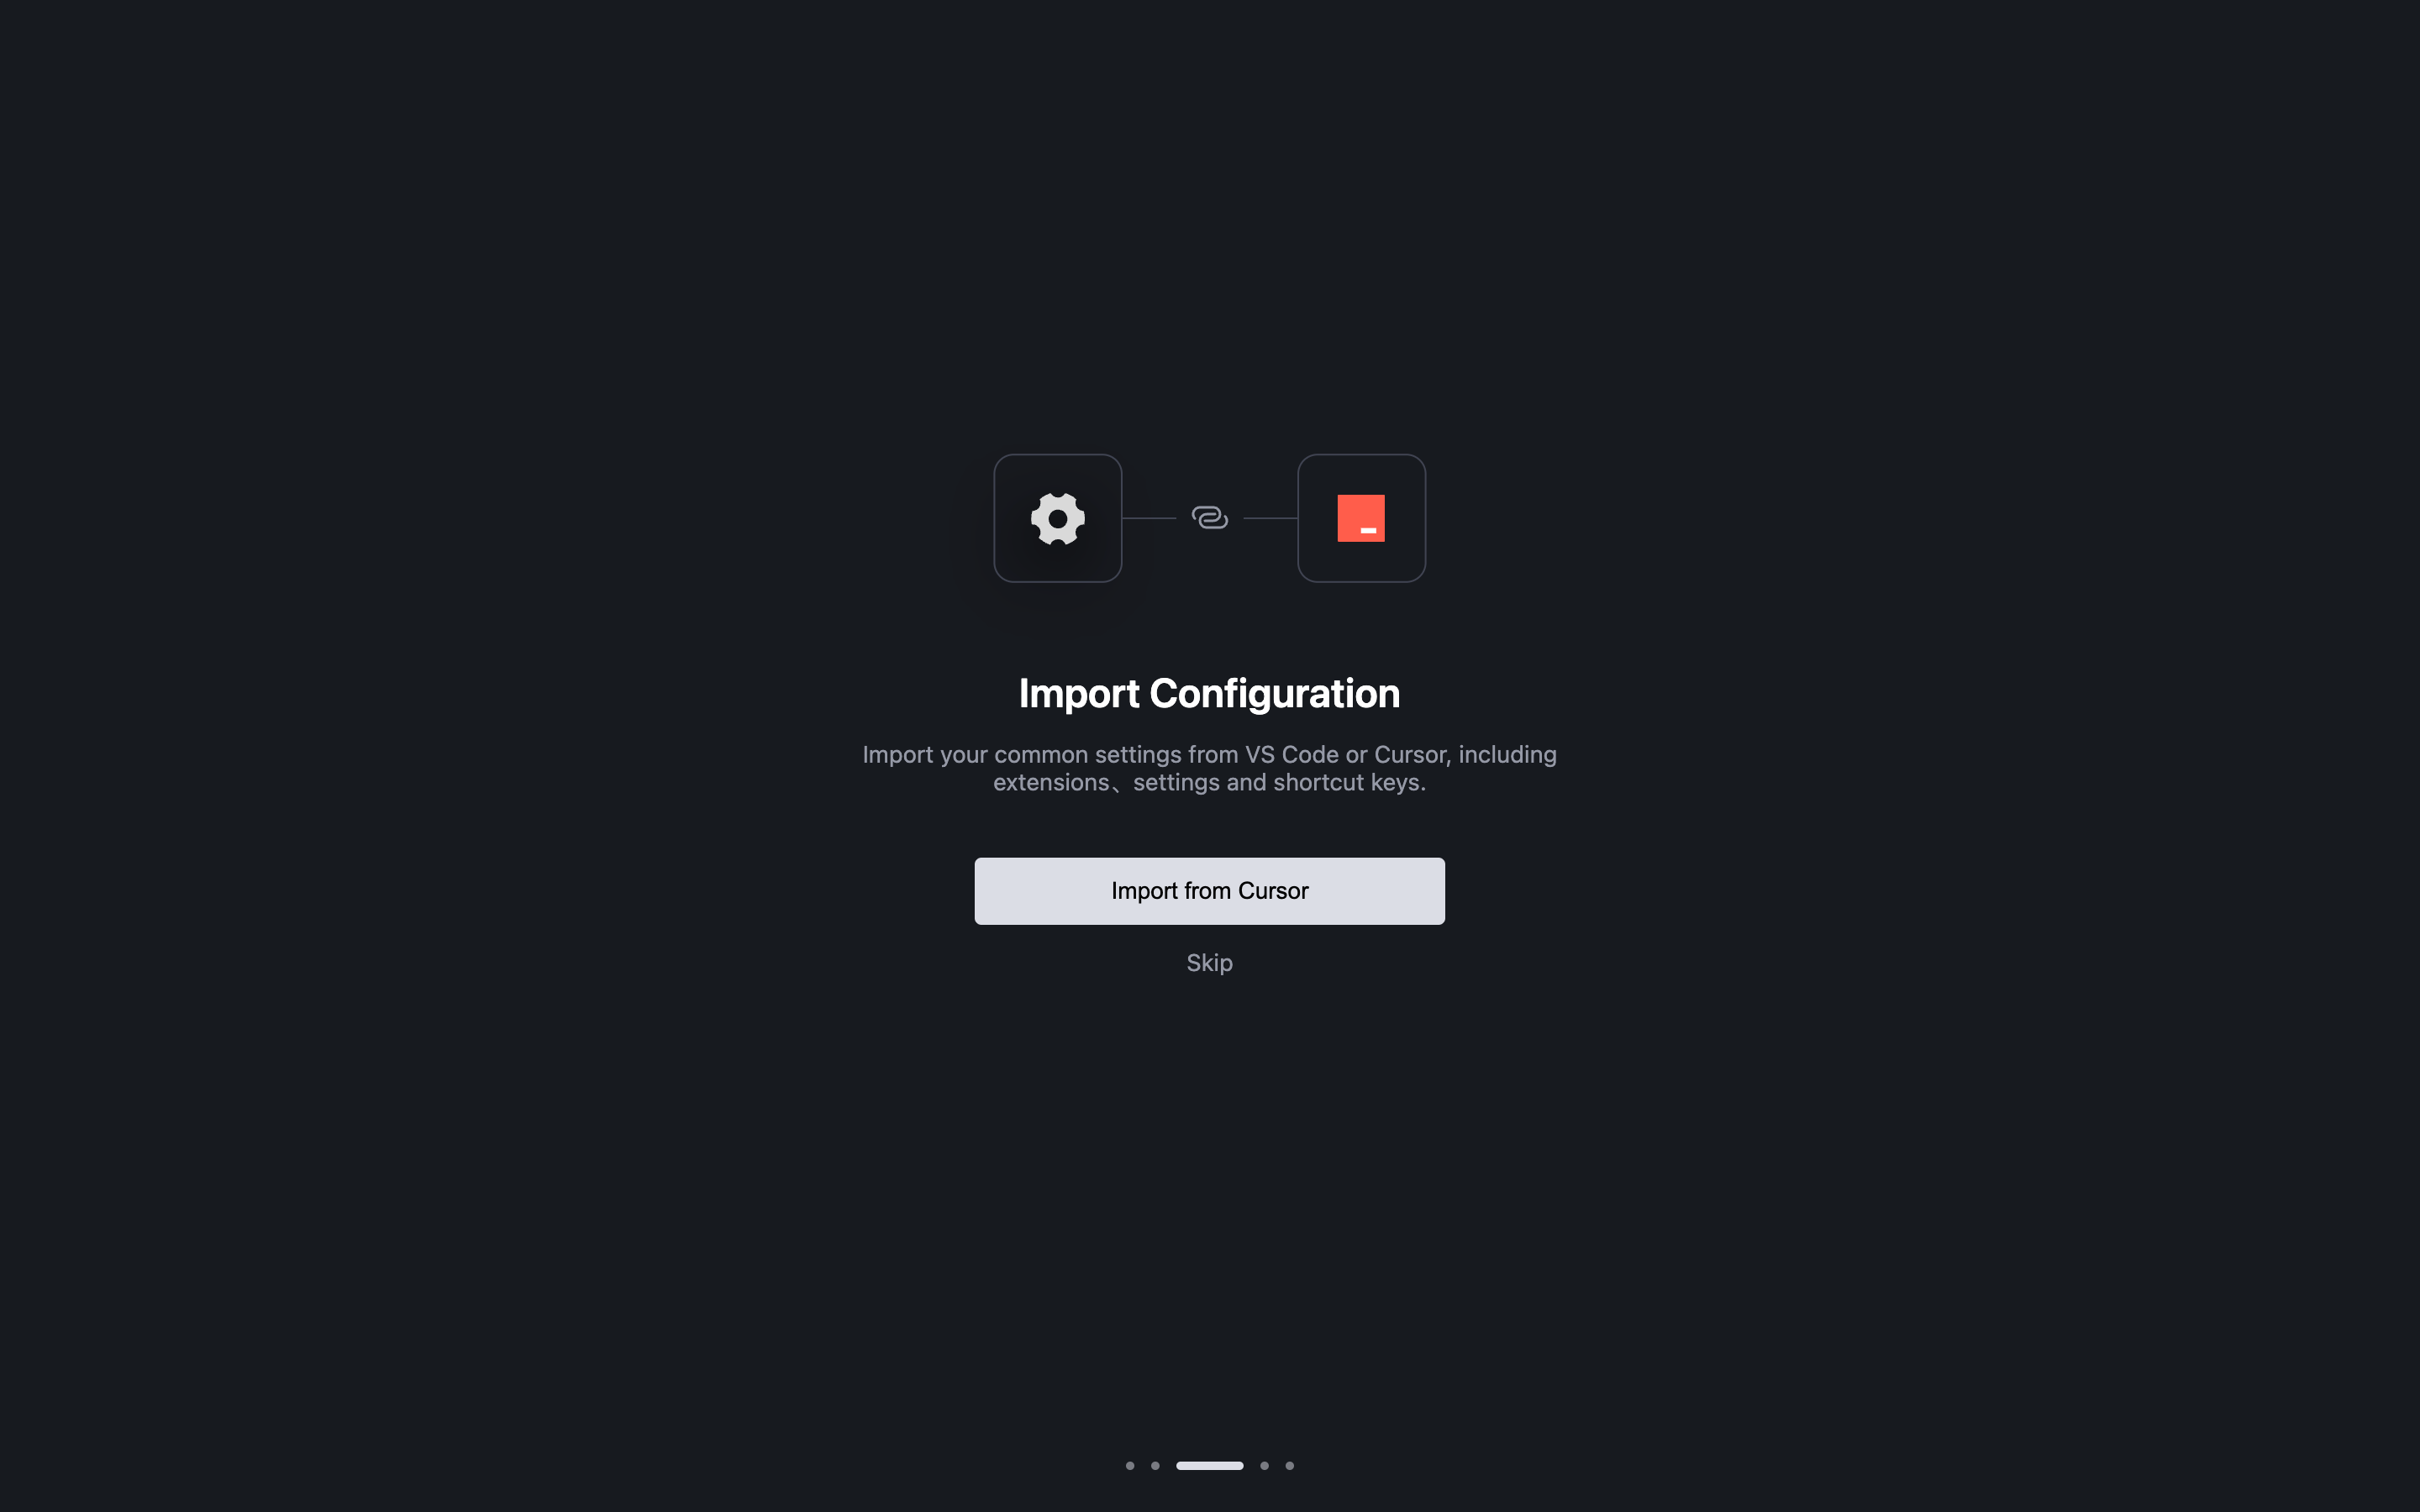Navigate to the fourth onboarding dot
The width and height of the screenshot is (2420, 1512).
pyautogui.click(x=1263, y=1465)
